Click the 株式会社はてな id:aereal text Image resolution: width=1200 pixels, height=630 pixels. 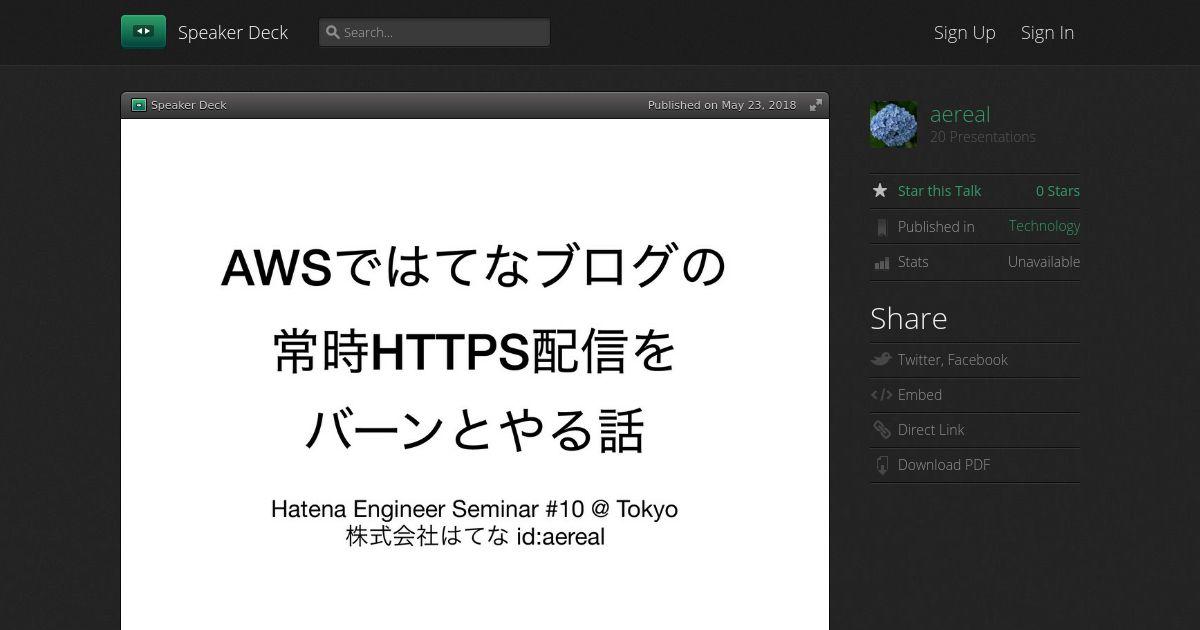coord(475,537)
